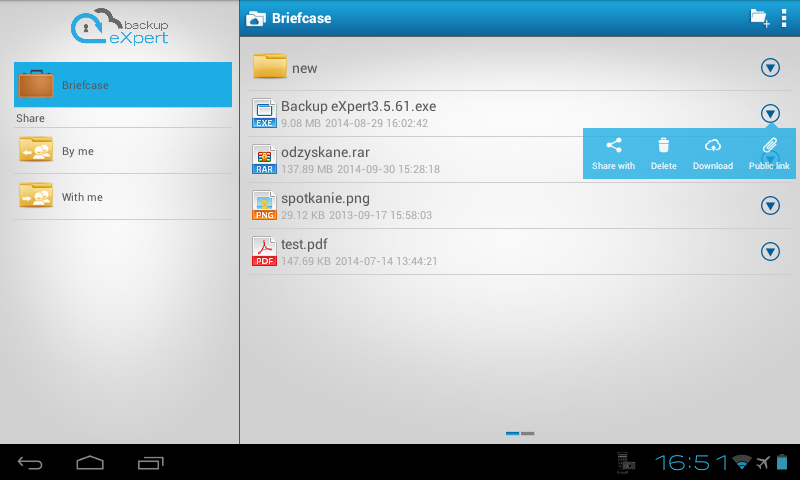
Task: Tap the Download cloud action
Action: (713, 154)
